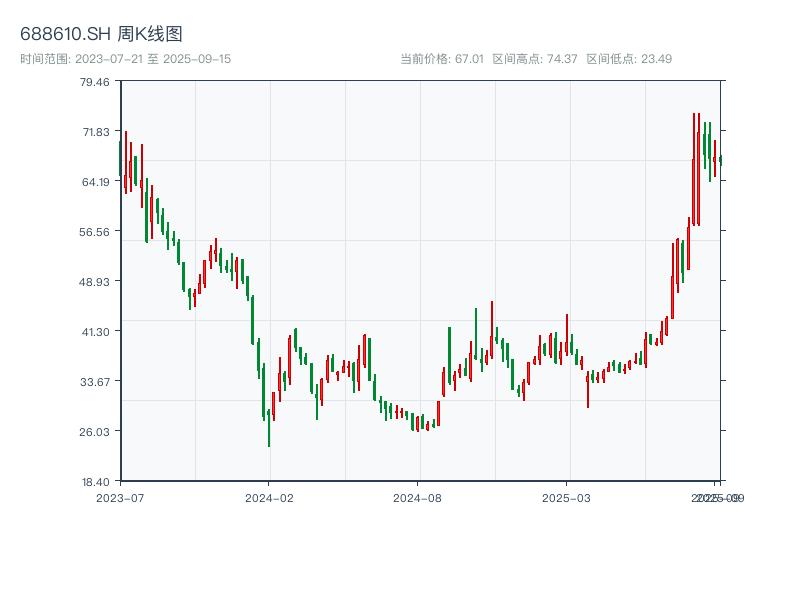Click y-axis label 18.40
This screenshot has width=800, height=600.
[95, 482]
